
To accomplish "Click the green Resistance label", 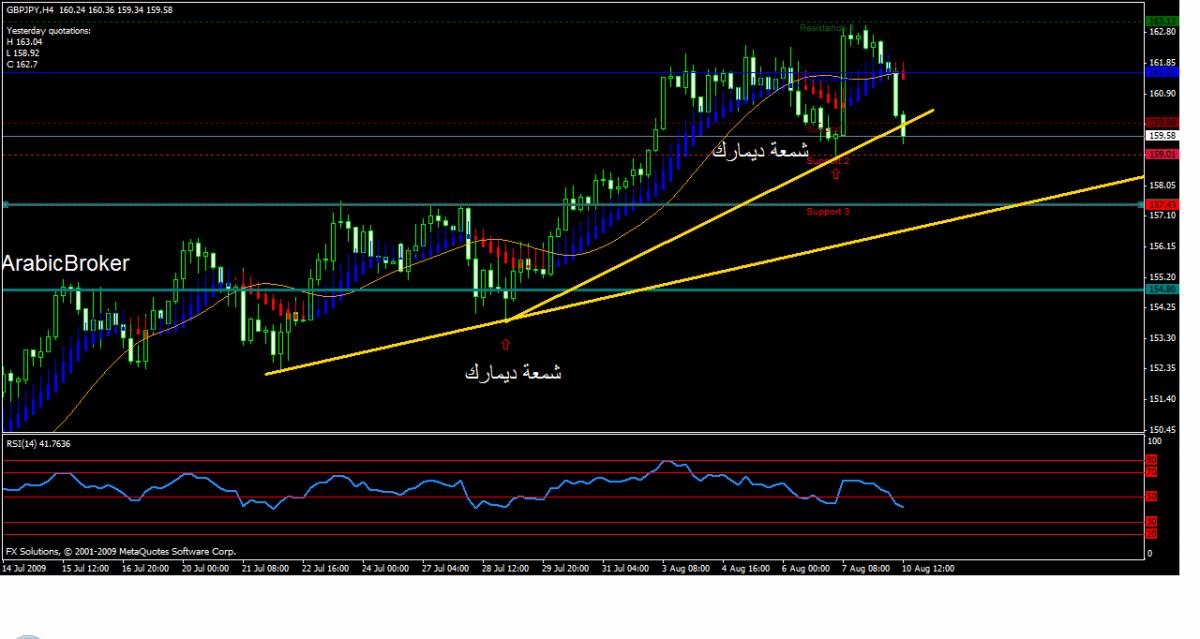I will click(825, 28).
